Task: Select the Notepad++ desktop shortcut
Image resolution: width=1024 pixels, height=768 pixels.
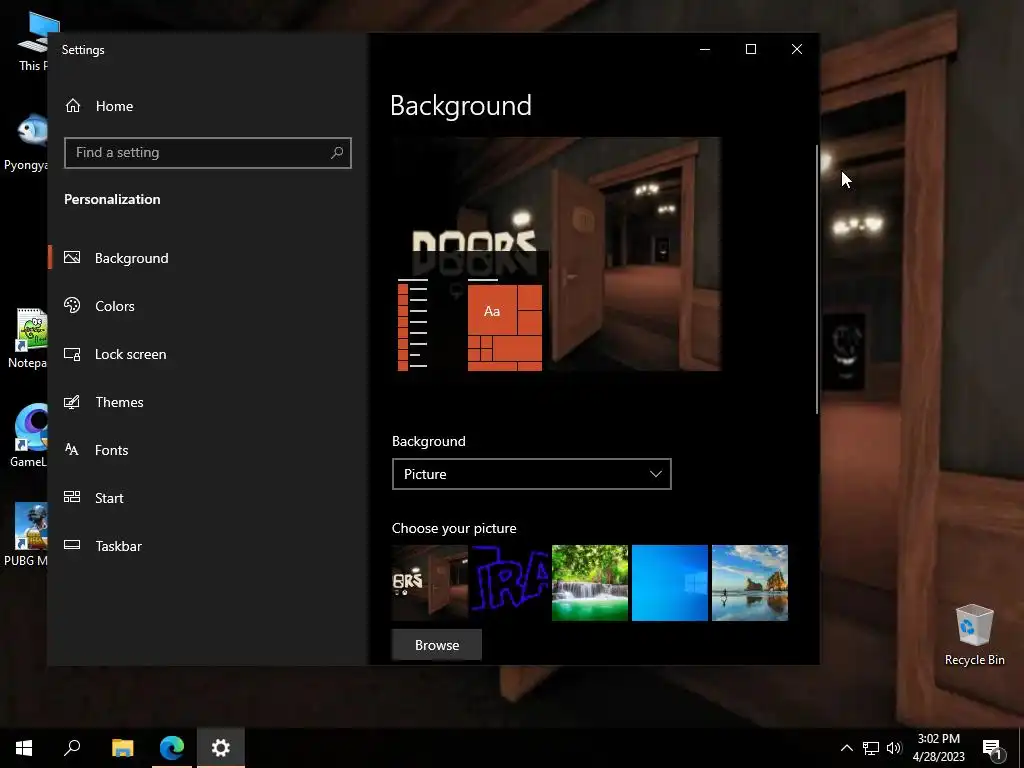Action: tap(27, 338)
